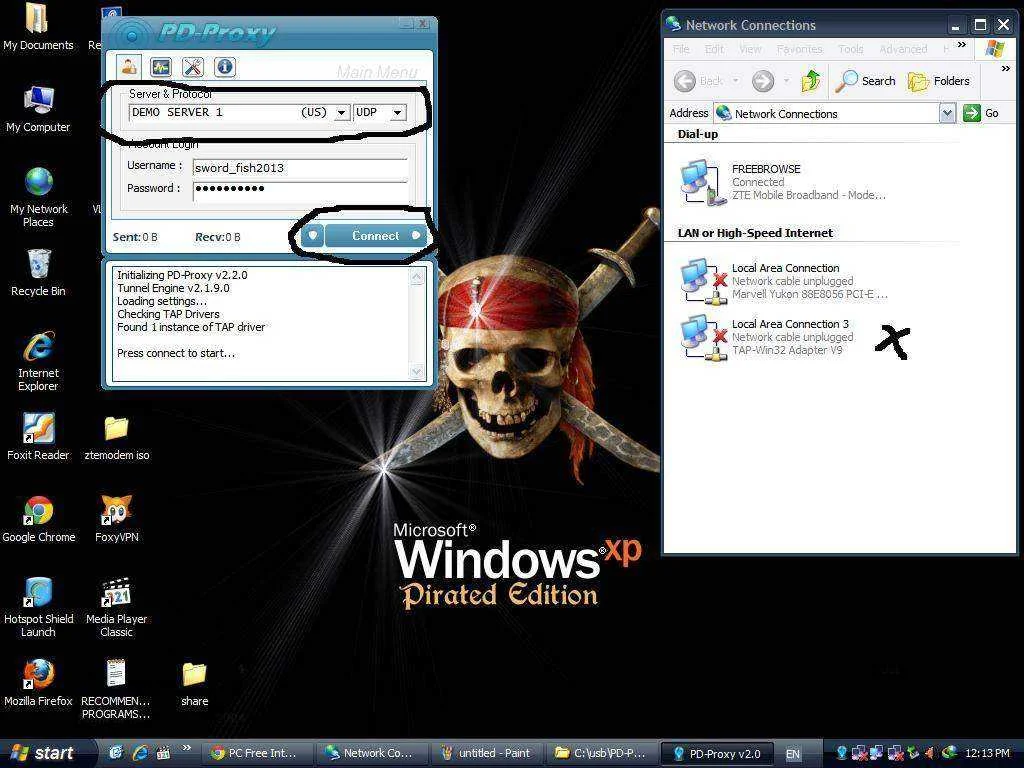Select Local Area Connection 3 TAP-Win32 adapter
Image resolution: width=1024 pixels, height=768 pixels.
tap(767, 337)
